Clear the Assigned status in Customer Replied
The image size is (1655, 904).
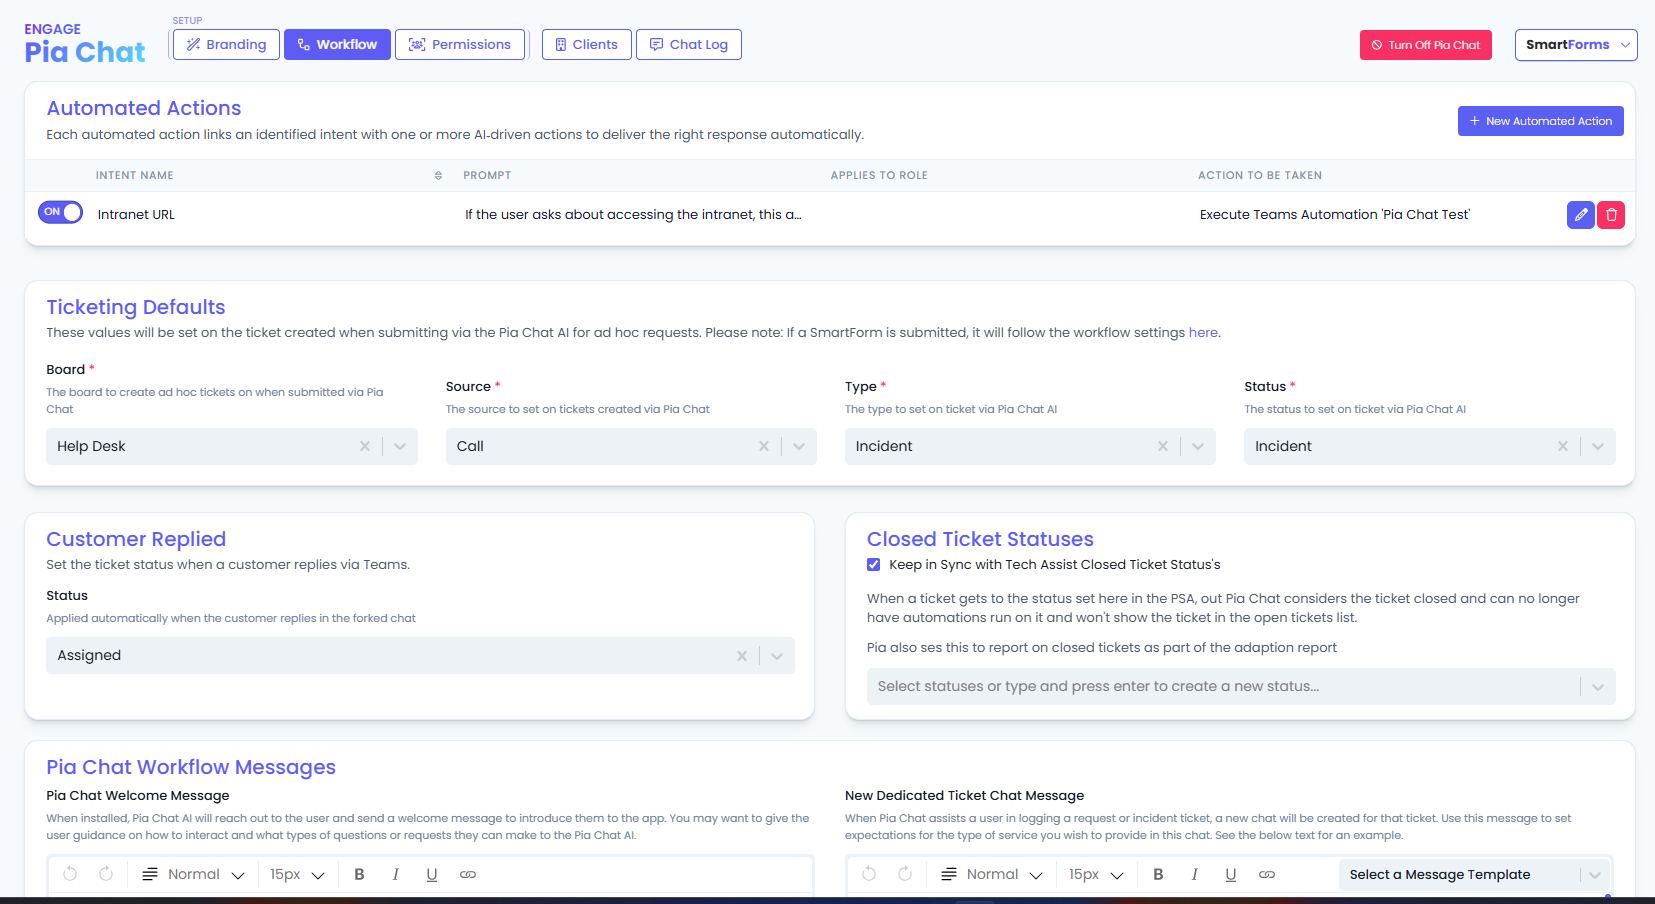[742, 656]
